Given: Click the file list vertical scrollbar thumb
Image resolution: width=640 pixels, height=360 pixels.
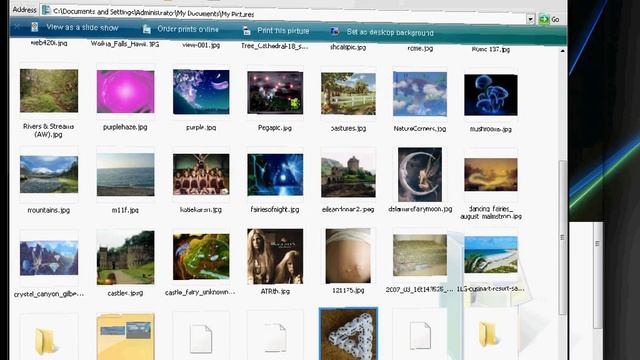Looking at the screenshot, I should tap(562, 238).
